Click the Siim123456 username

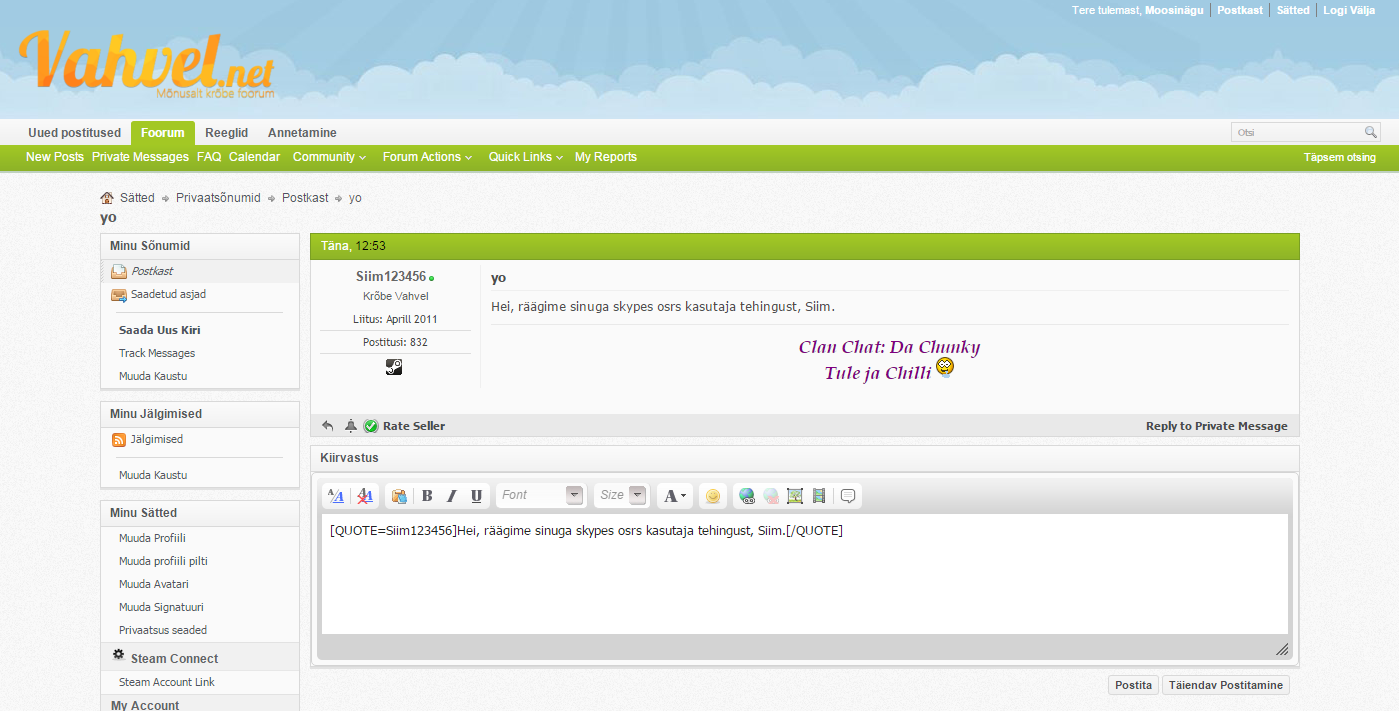391,277
